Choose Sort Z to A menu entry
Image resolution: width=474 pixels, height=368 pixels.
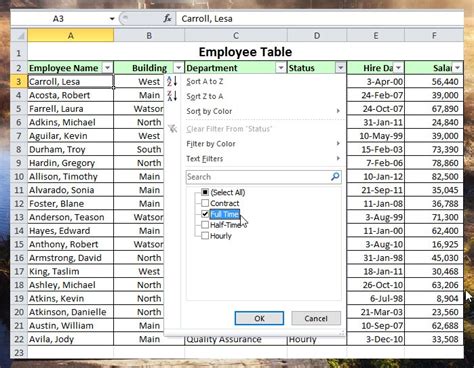point(255,96)
